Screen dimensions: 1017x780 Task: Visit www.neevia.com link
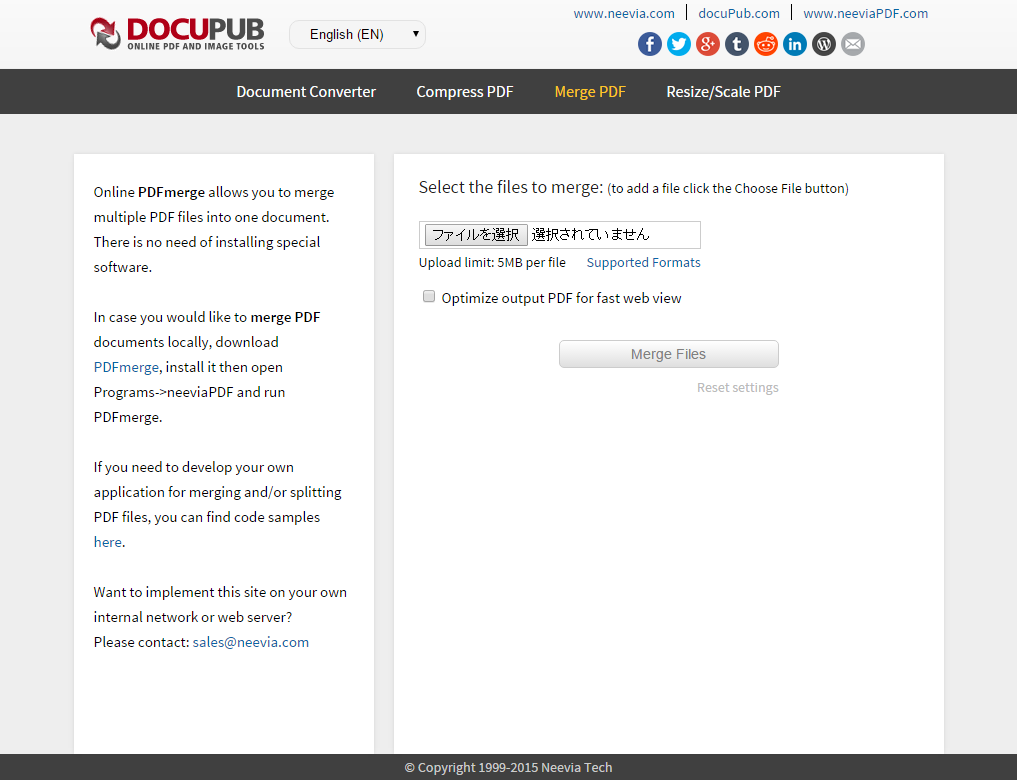[624, 13]
